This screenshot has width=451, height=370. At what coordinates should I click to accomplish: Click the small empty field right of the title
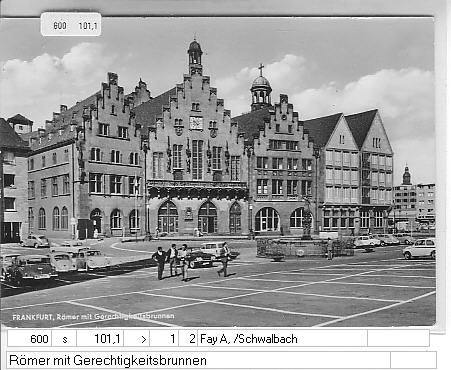(413, 360)
